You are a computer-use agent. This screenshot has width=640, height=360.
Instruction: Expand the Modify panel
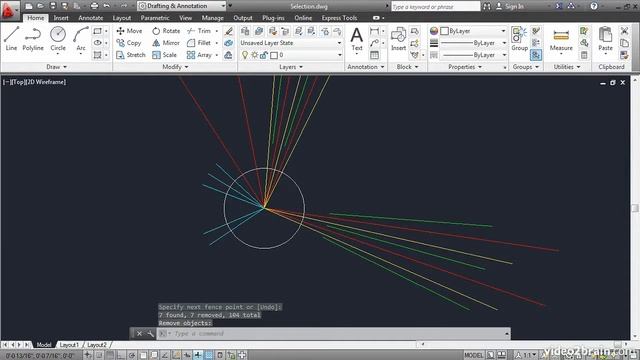[175, 67]
